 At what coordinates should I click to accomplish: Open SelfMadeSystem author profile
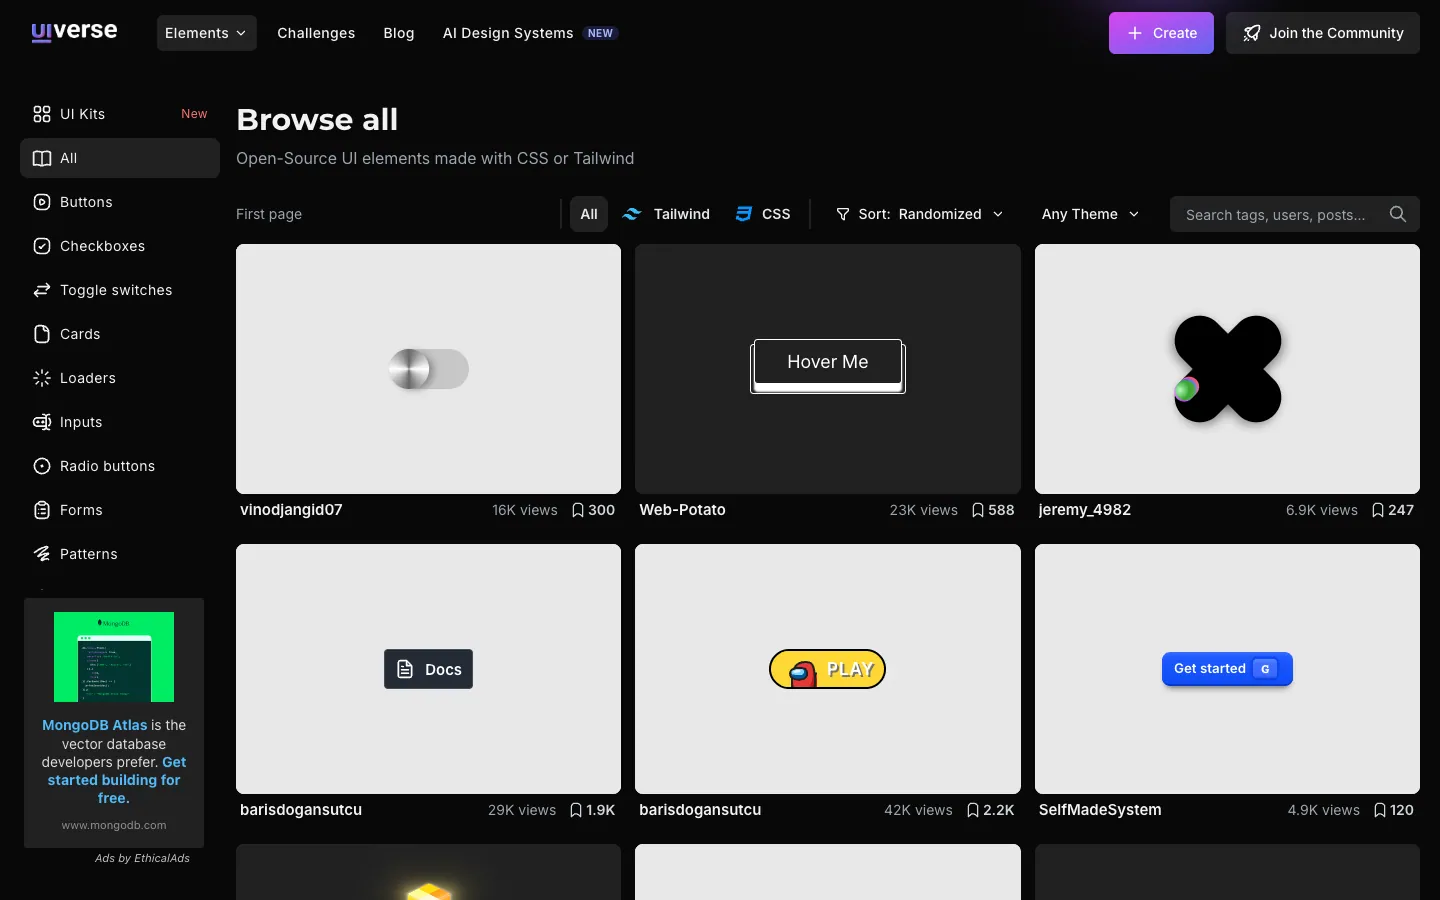[1100, 810]
